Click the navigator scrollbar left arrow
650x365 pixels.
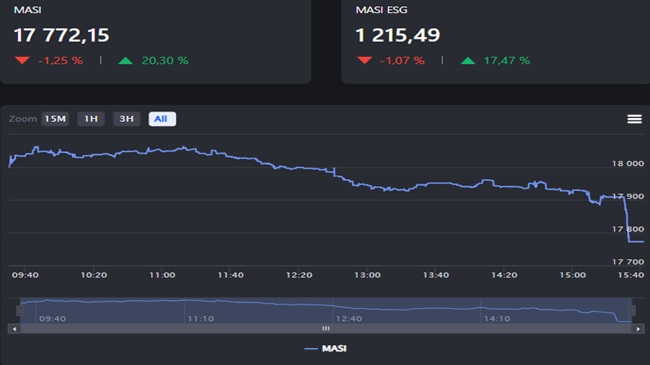pos(14,329)
